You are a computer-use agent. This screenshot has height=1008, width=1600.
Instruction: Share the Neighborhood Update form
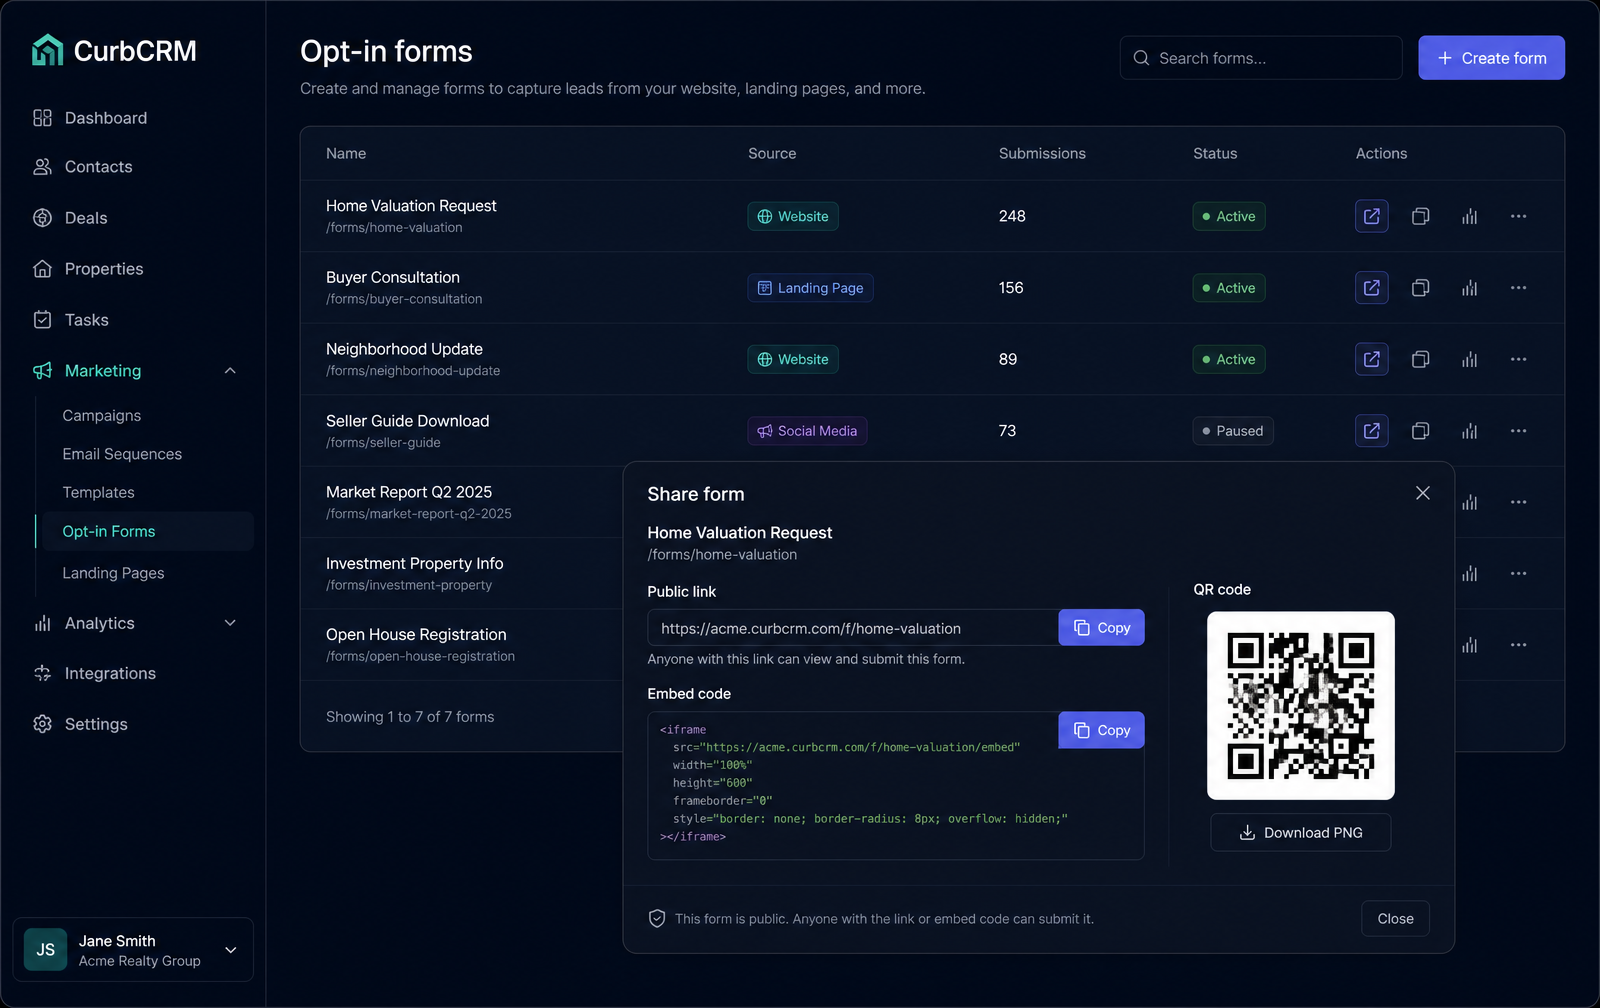(1371, 359)
